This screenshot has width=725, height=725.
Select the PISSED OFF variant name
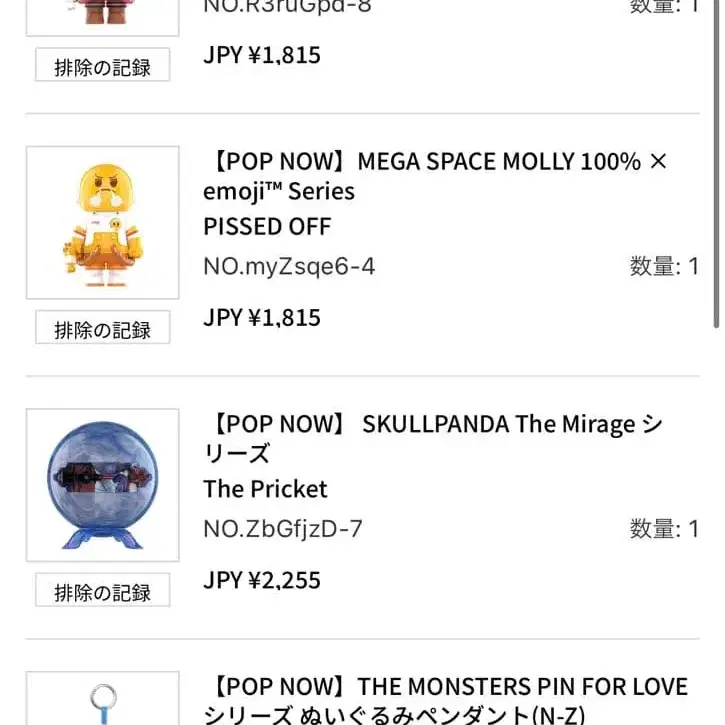[x=267, y=227]
